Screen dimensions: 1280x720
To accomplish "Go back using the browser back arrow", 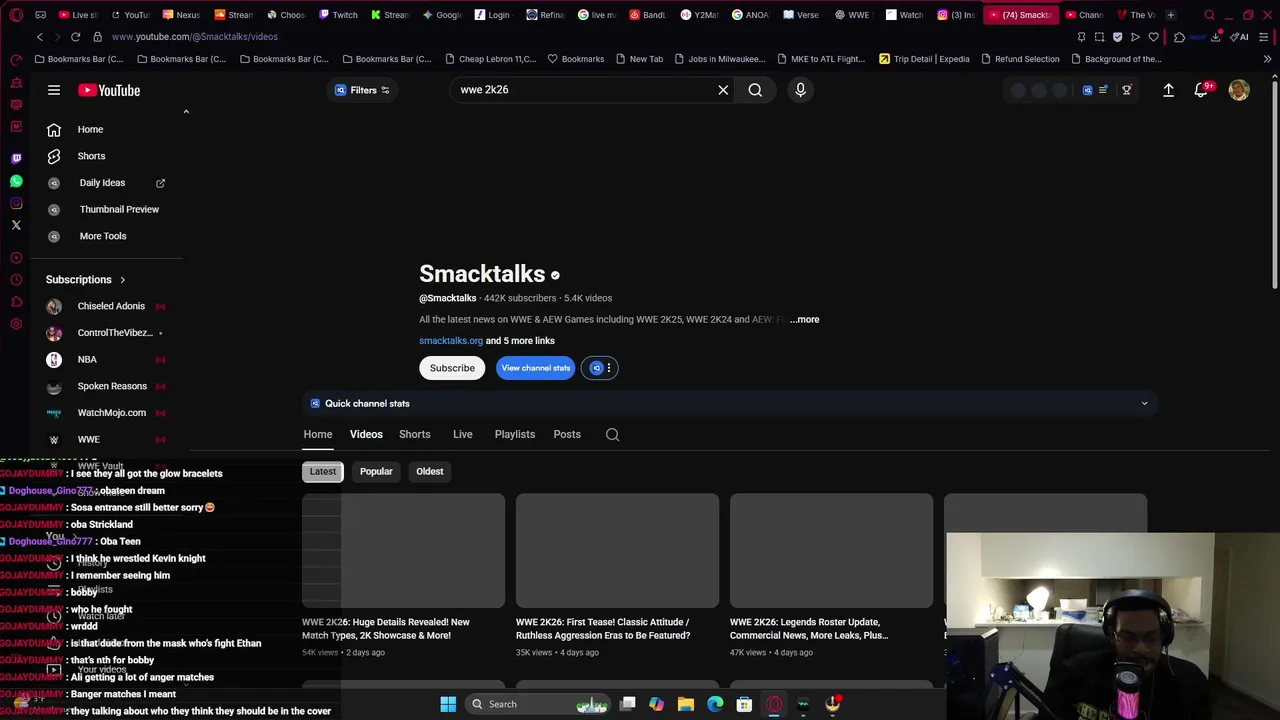I will pos(39,37).
